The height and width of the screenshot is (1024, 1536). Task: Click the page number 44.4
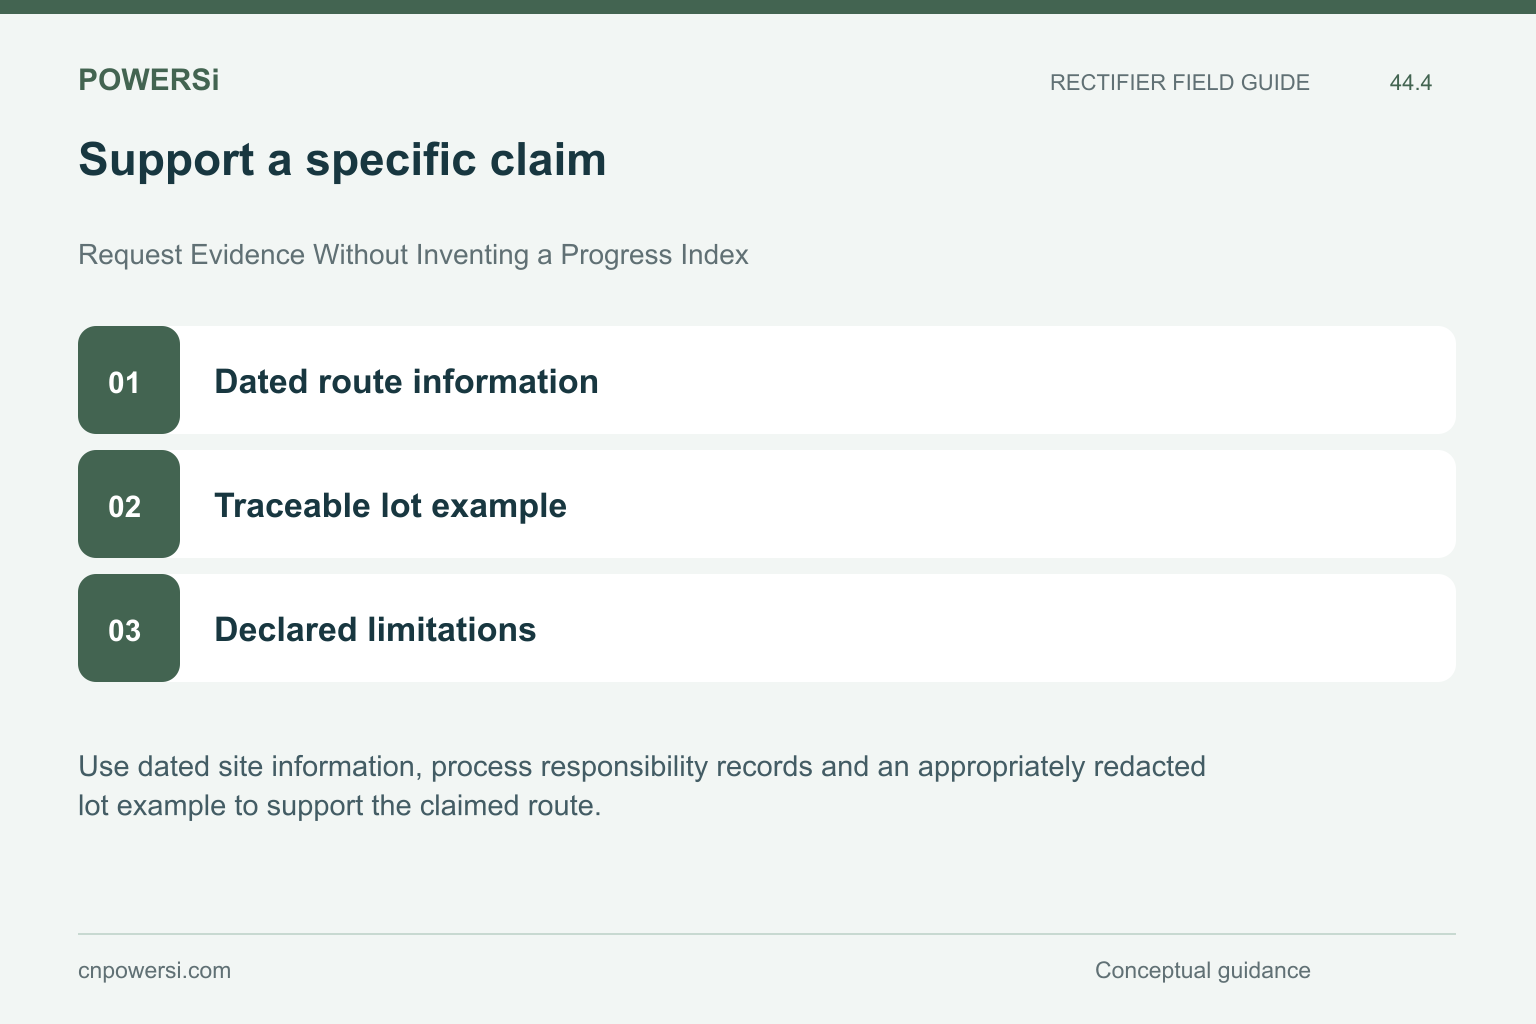(1410, 82)
